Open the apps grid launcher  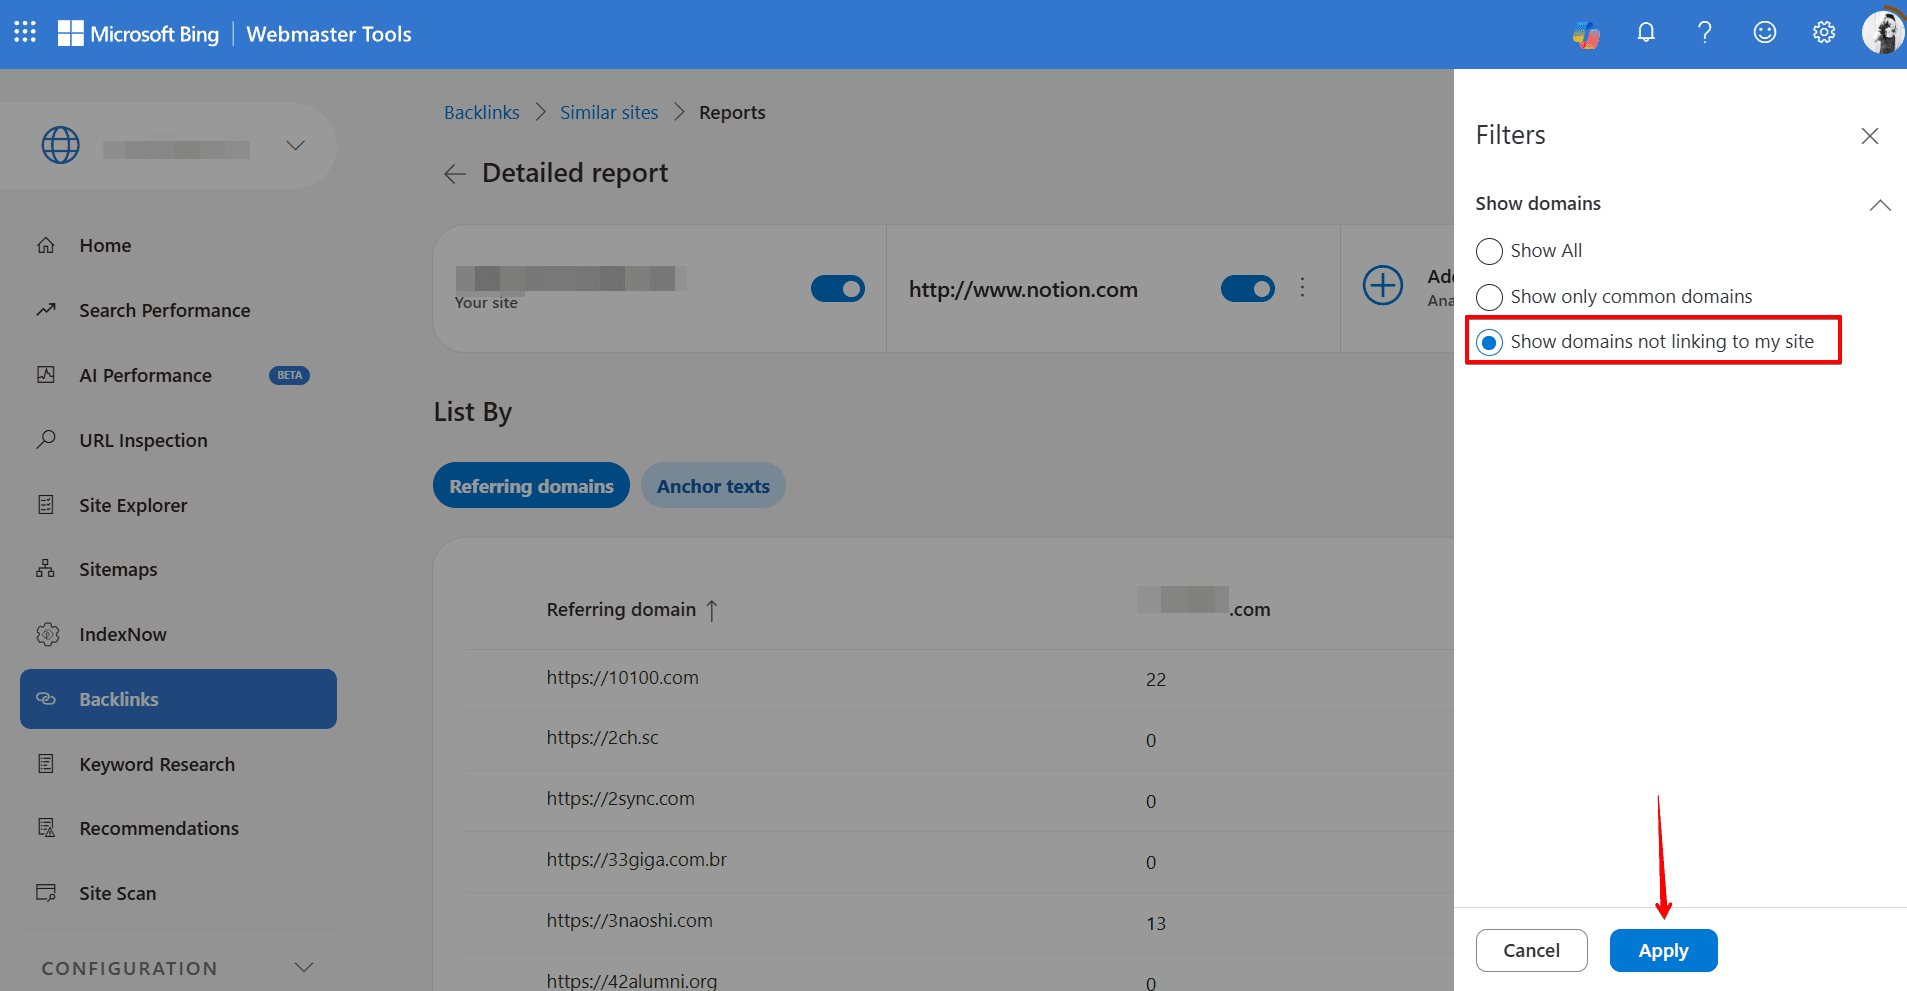pos(25,33)
